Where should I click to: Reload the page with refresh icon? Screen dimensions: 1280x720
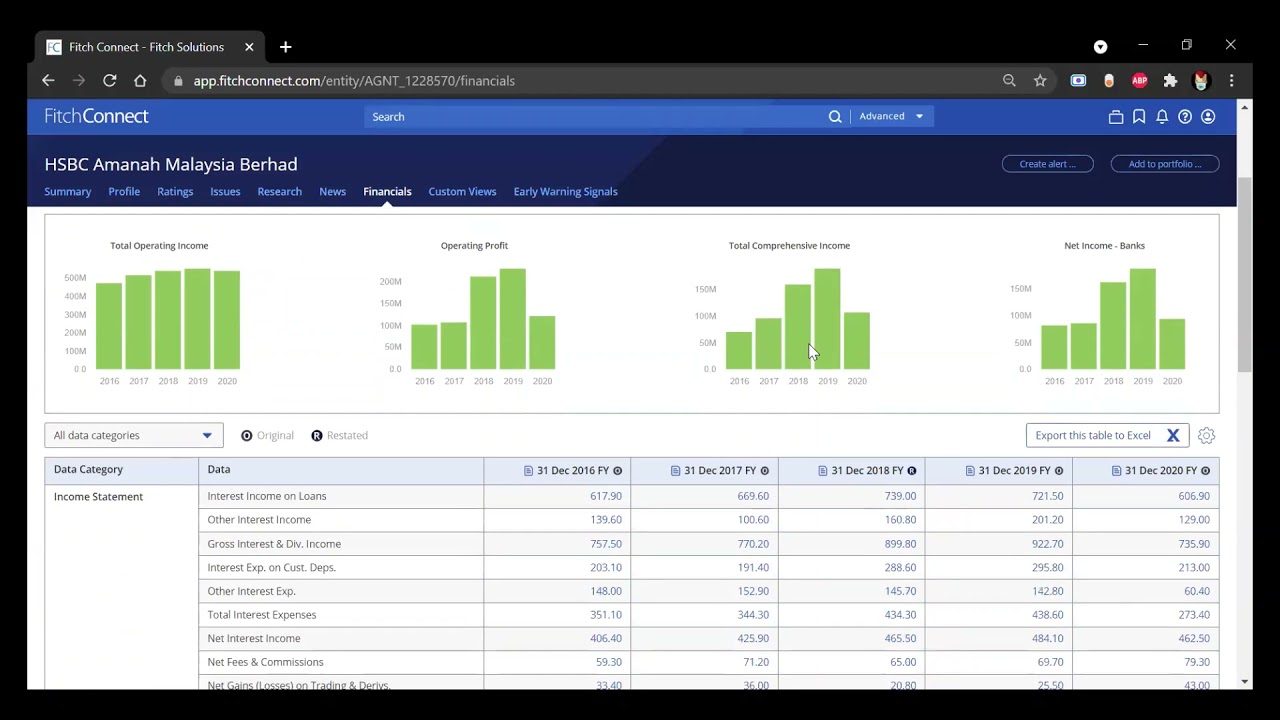point(110,80)
